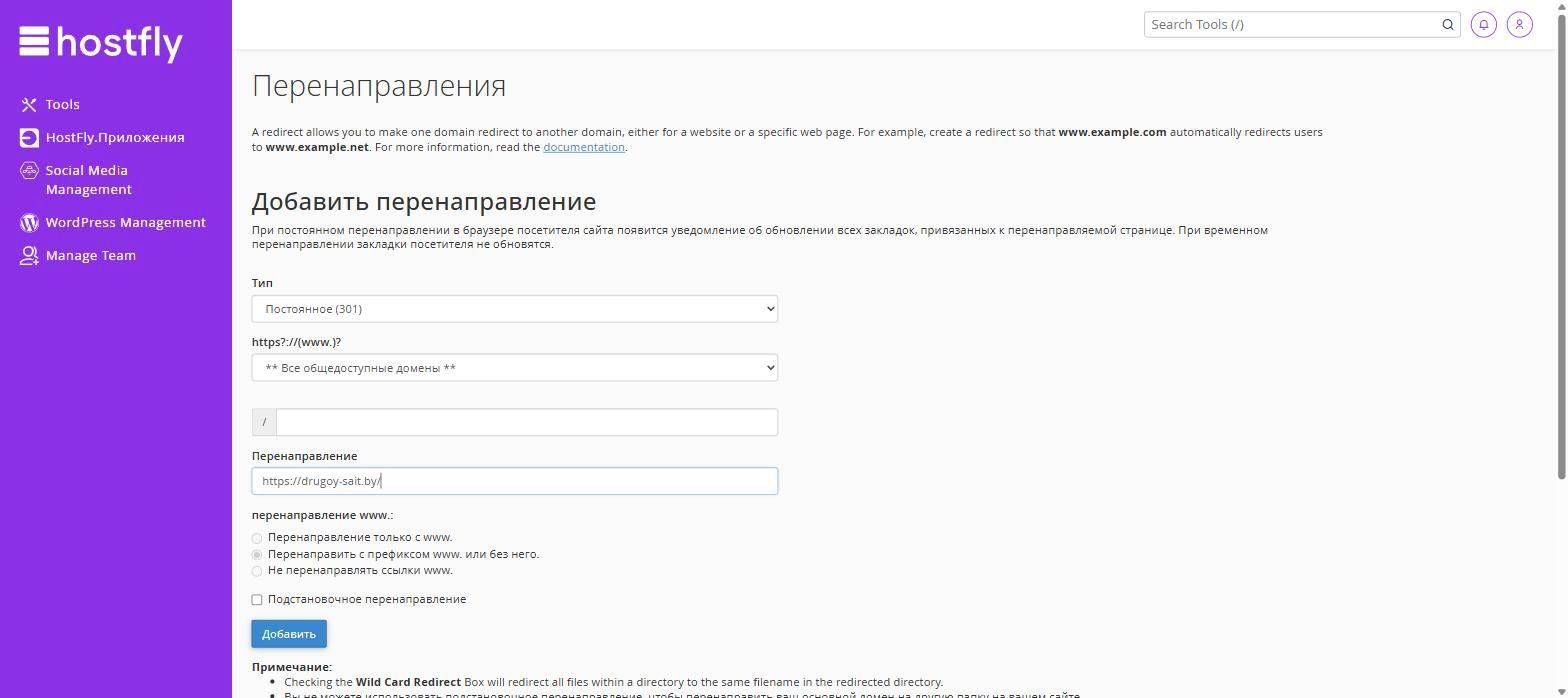Click the Перенаправление URL field
The width and height of the screenshot is (1568, 698).
[x=515, y=481]
